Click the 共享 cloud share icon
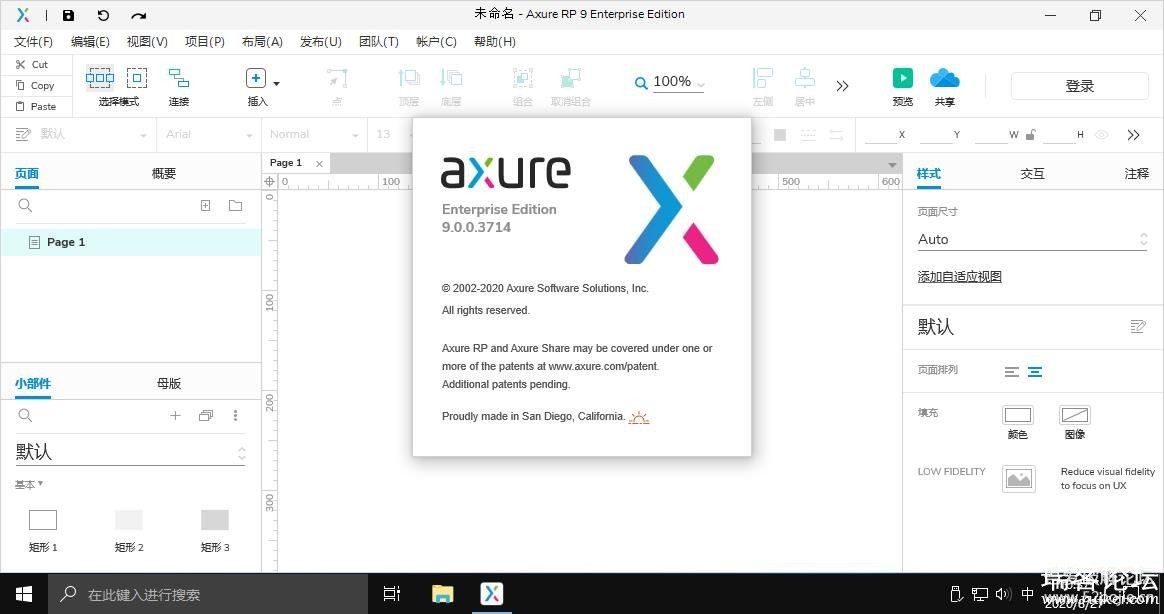The height and width of the screenshot is (614, 1164). tap(944, 78)
